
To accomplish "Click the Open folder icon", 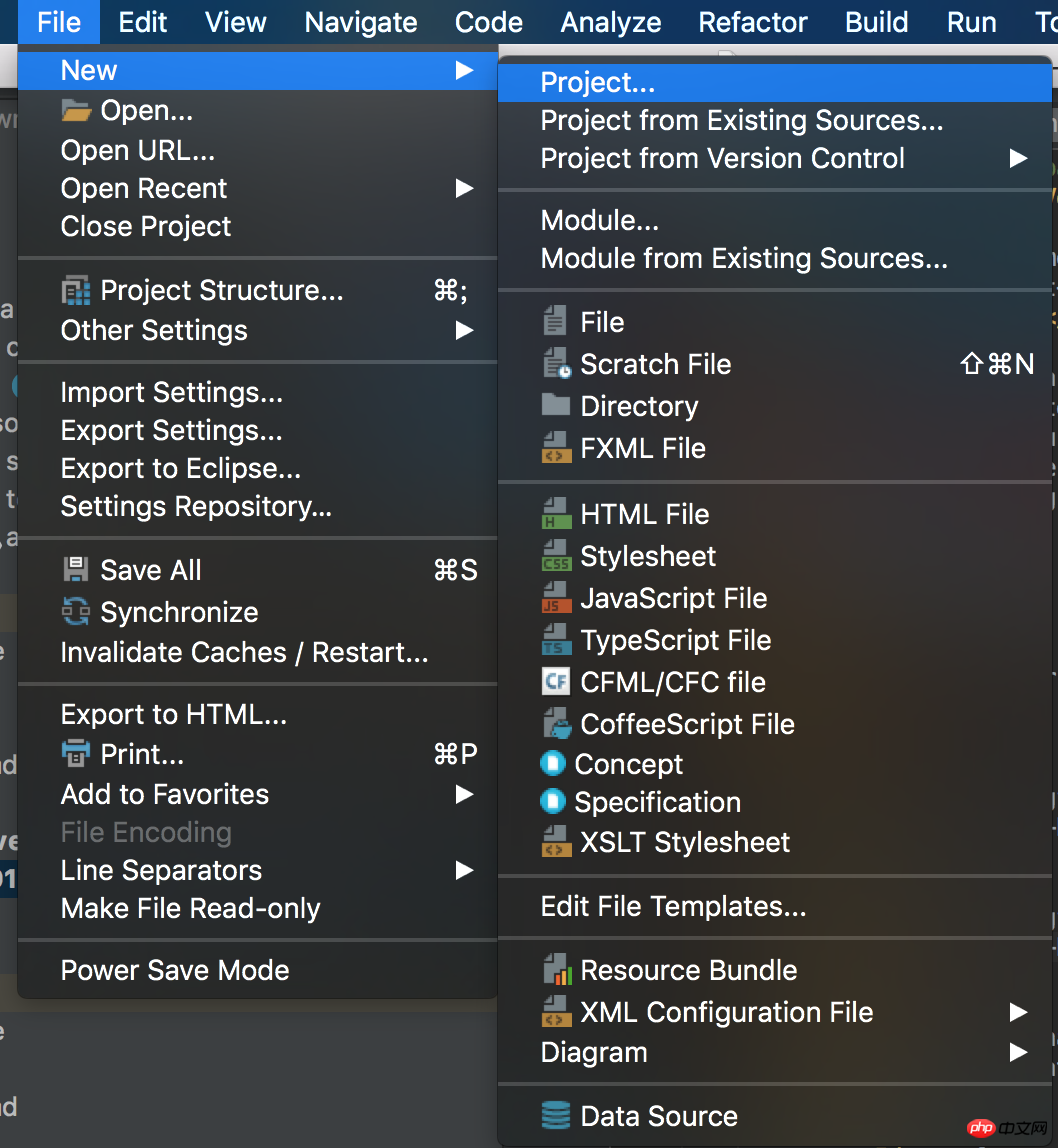I will [x=76, y=111].
